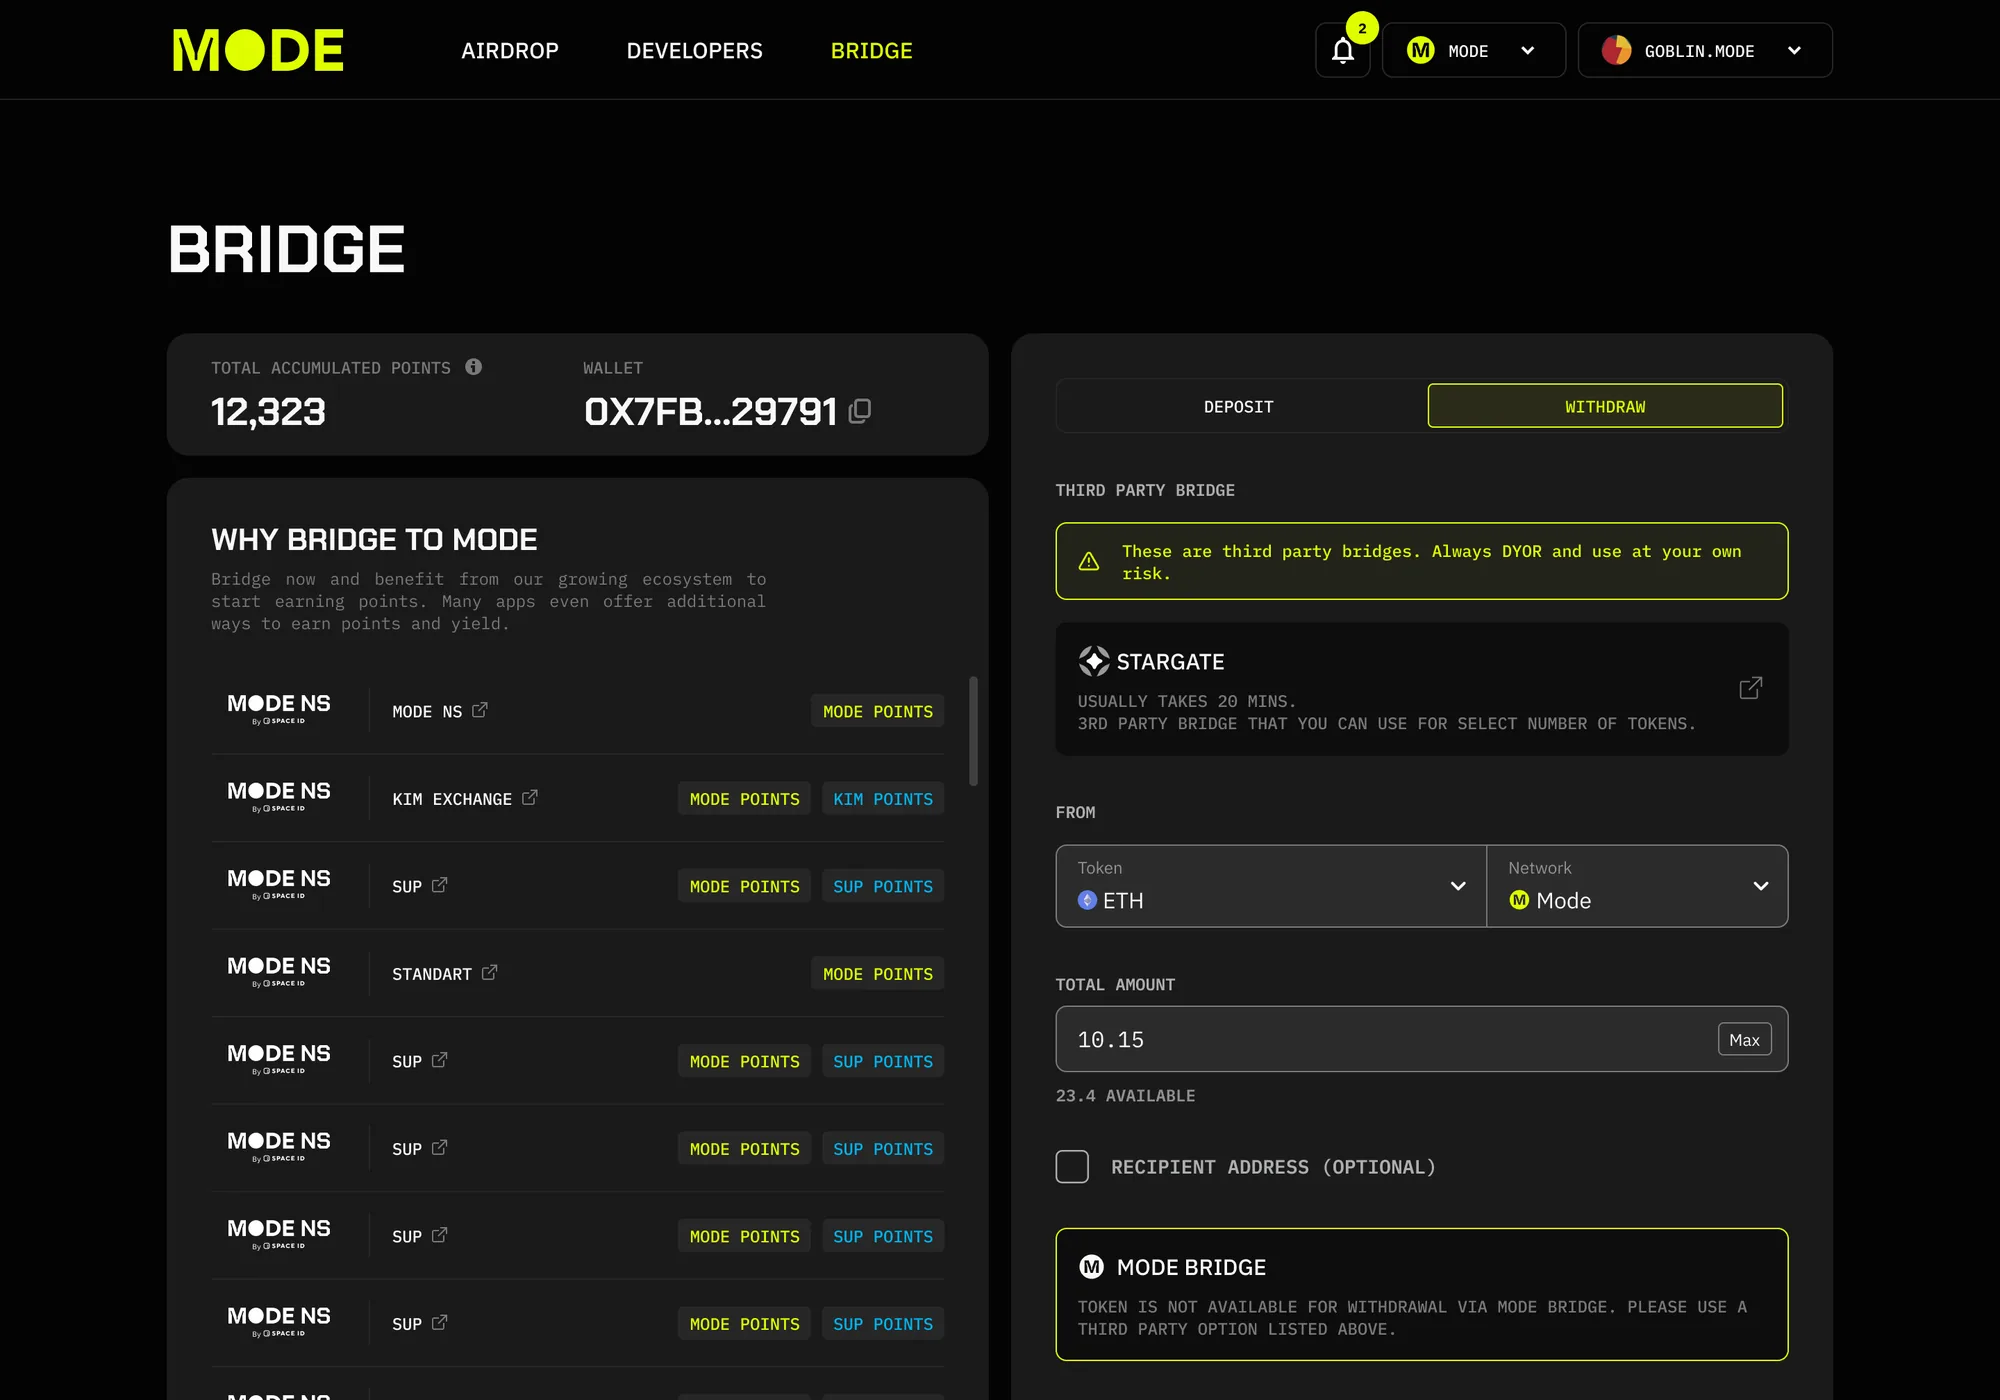Copy the wallet address icon

860,411
